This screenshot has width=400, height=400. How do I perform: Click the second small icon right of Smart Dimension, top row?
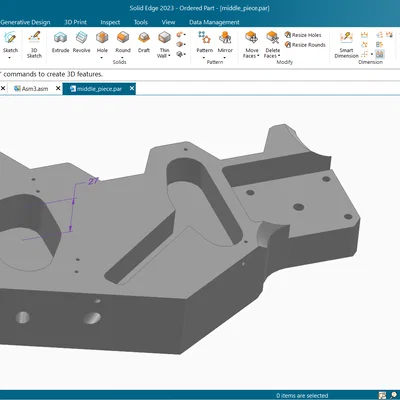379,35
